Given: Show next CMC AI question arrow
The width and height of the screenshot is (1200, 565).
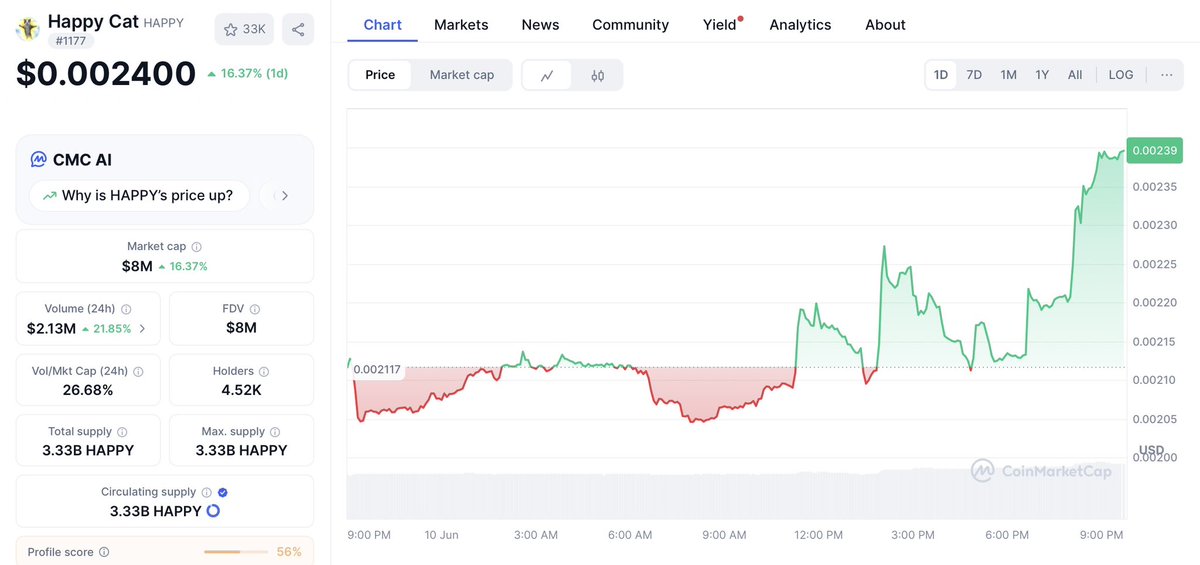Looking at the screenshot, I should click(285, 195).
